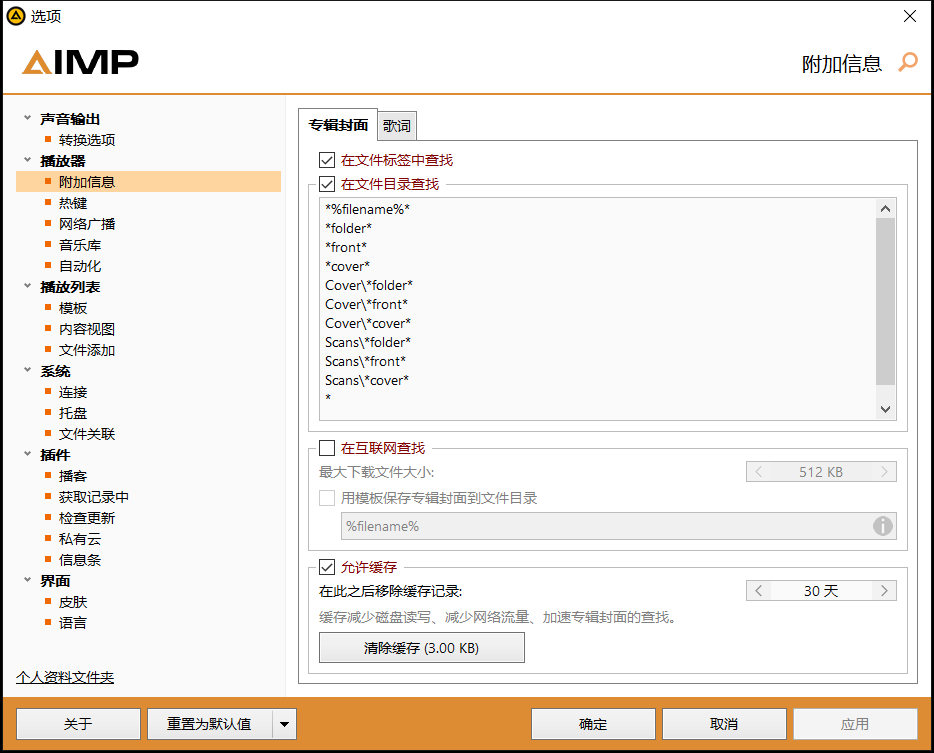Click scroll down arrow of the mask list
The height and width of the screenshot is (753, 934).
(x=885, y=409)
